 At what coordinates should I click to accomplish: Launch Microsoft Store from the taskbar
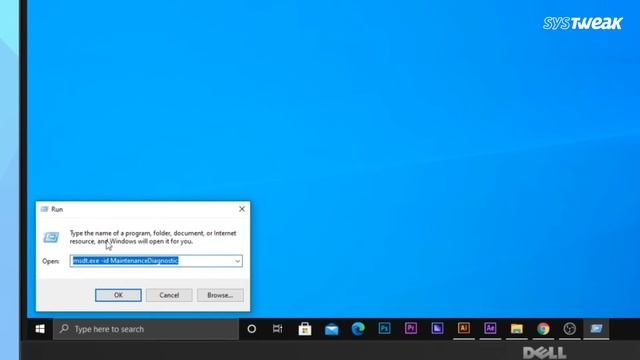pos(305,329)
